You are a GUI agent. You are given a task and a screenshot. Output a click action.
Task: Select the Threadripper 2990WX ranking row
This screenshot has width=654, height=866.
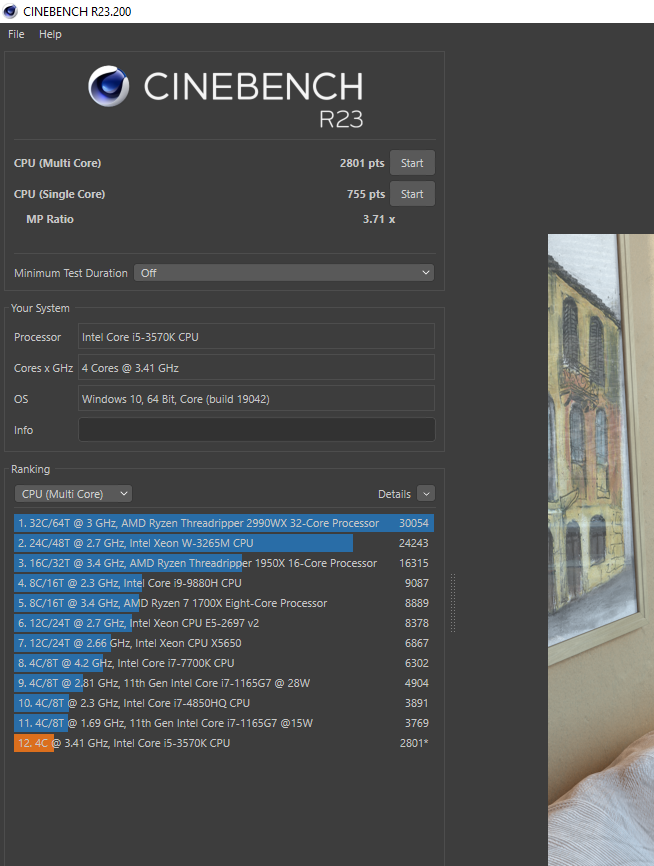click(x=224, y=523)
